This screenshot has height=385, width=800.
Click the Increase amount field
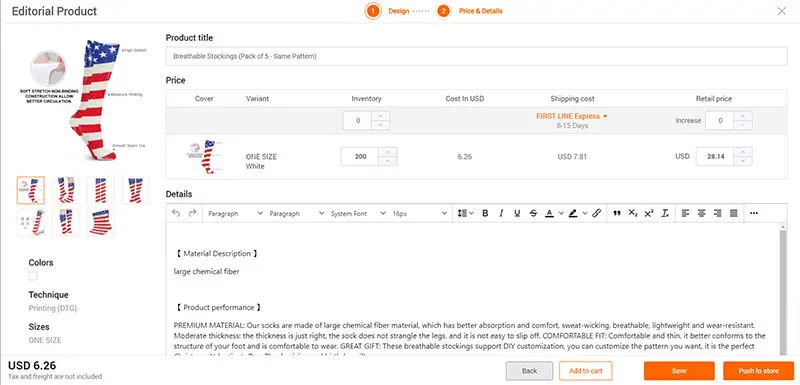pos(720,121)
